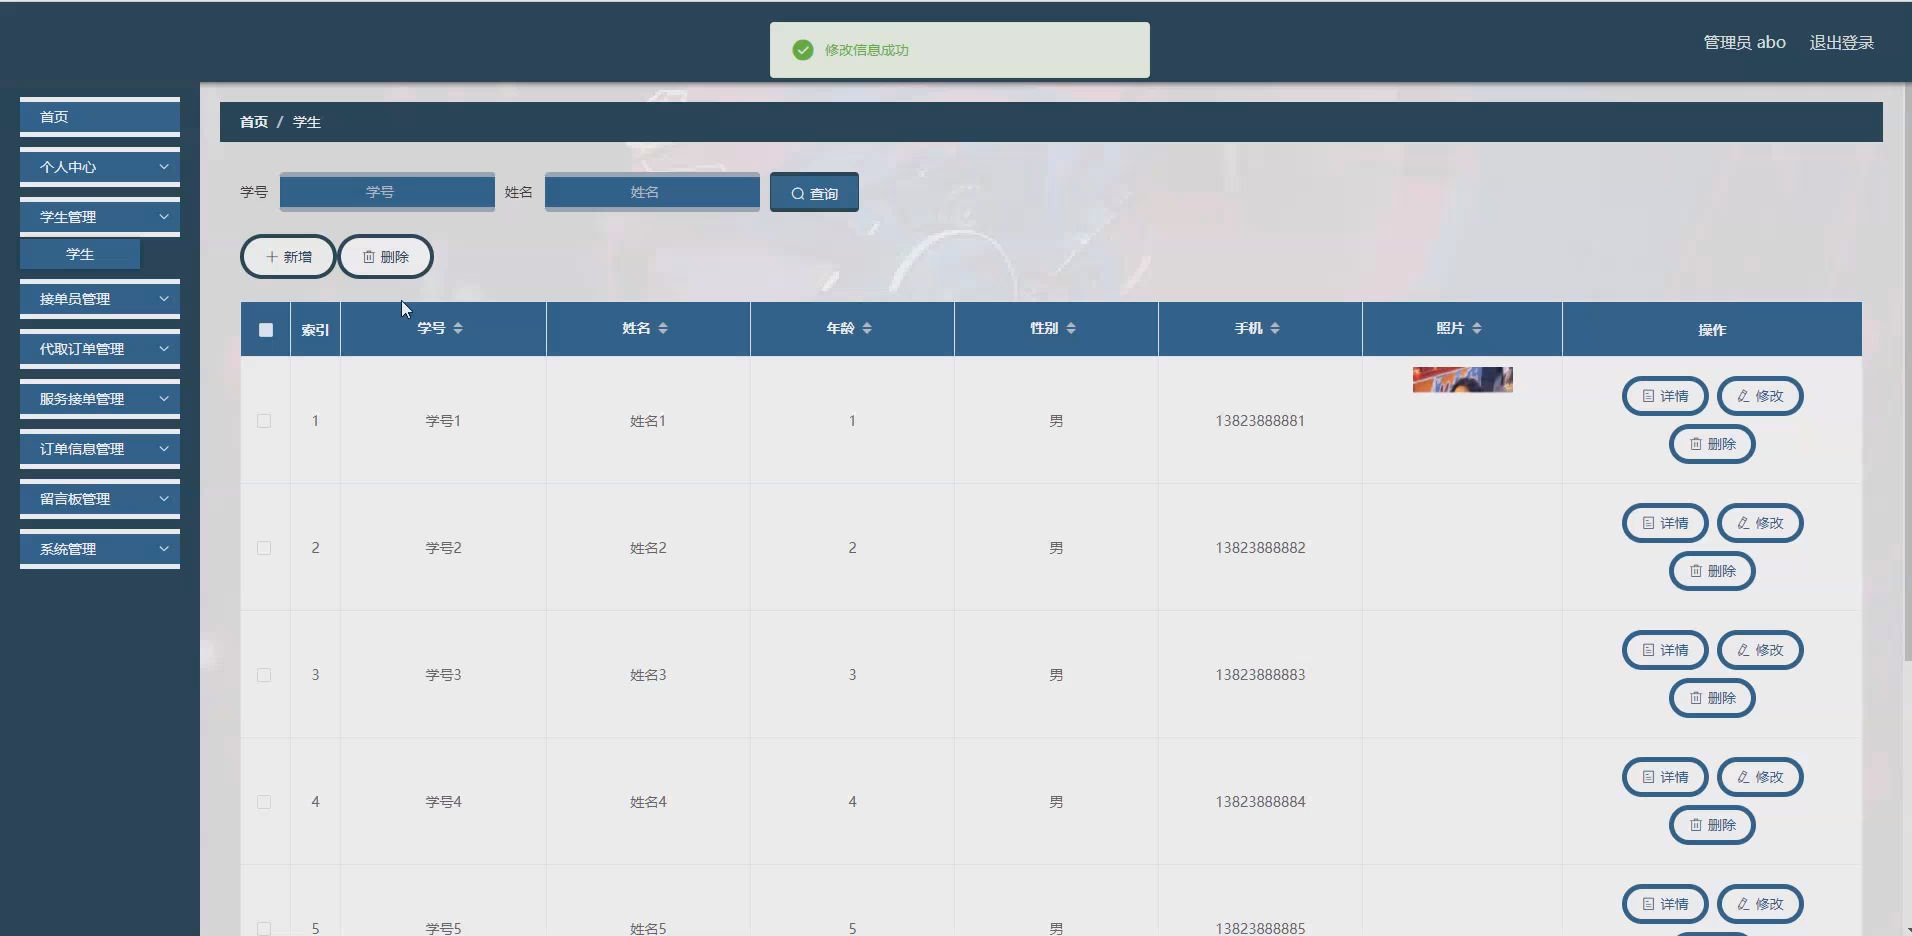The height and width of the screenshot is (936, 1912).
Task: Expand the 接单员管理 sidebar menu chevron
Action: 164,299
